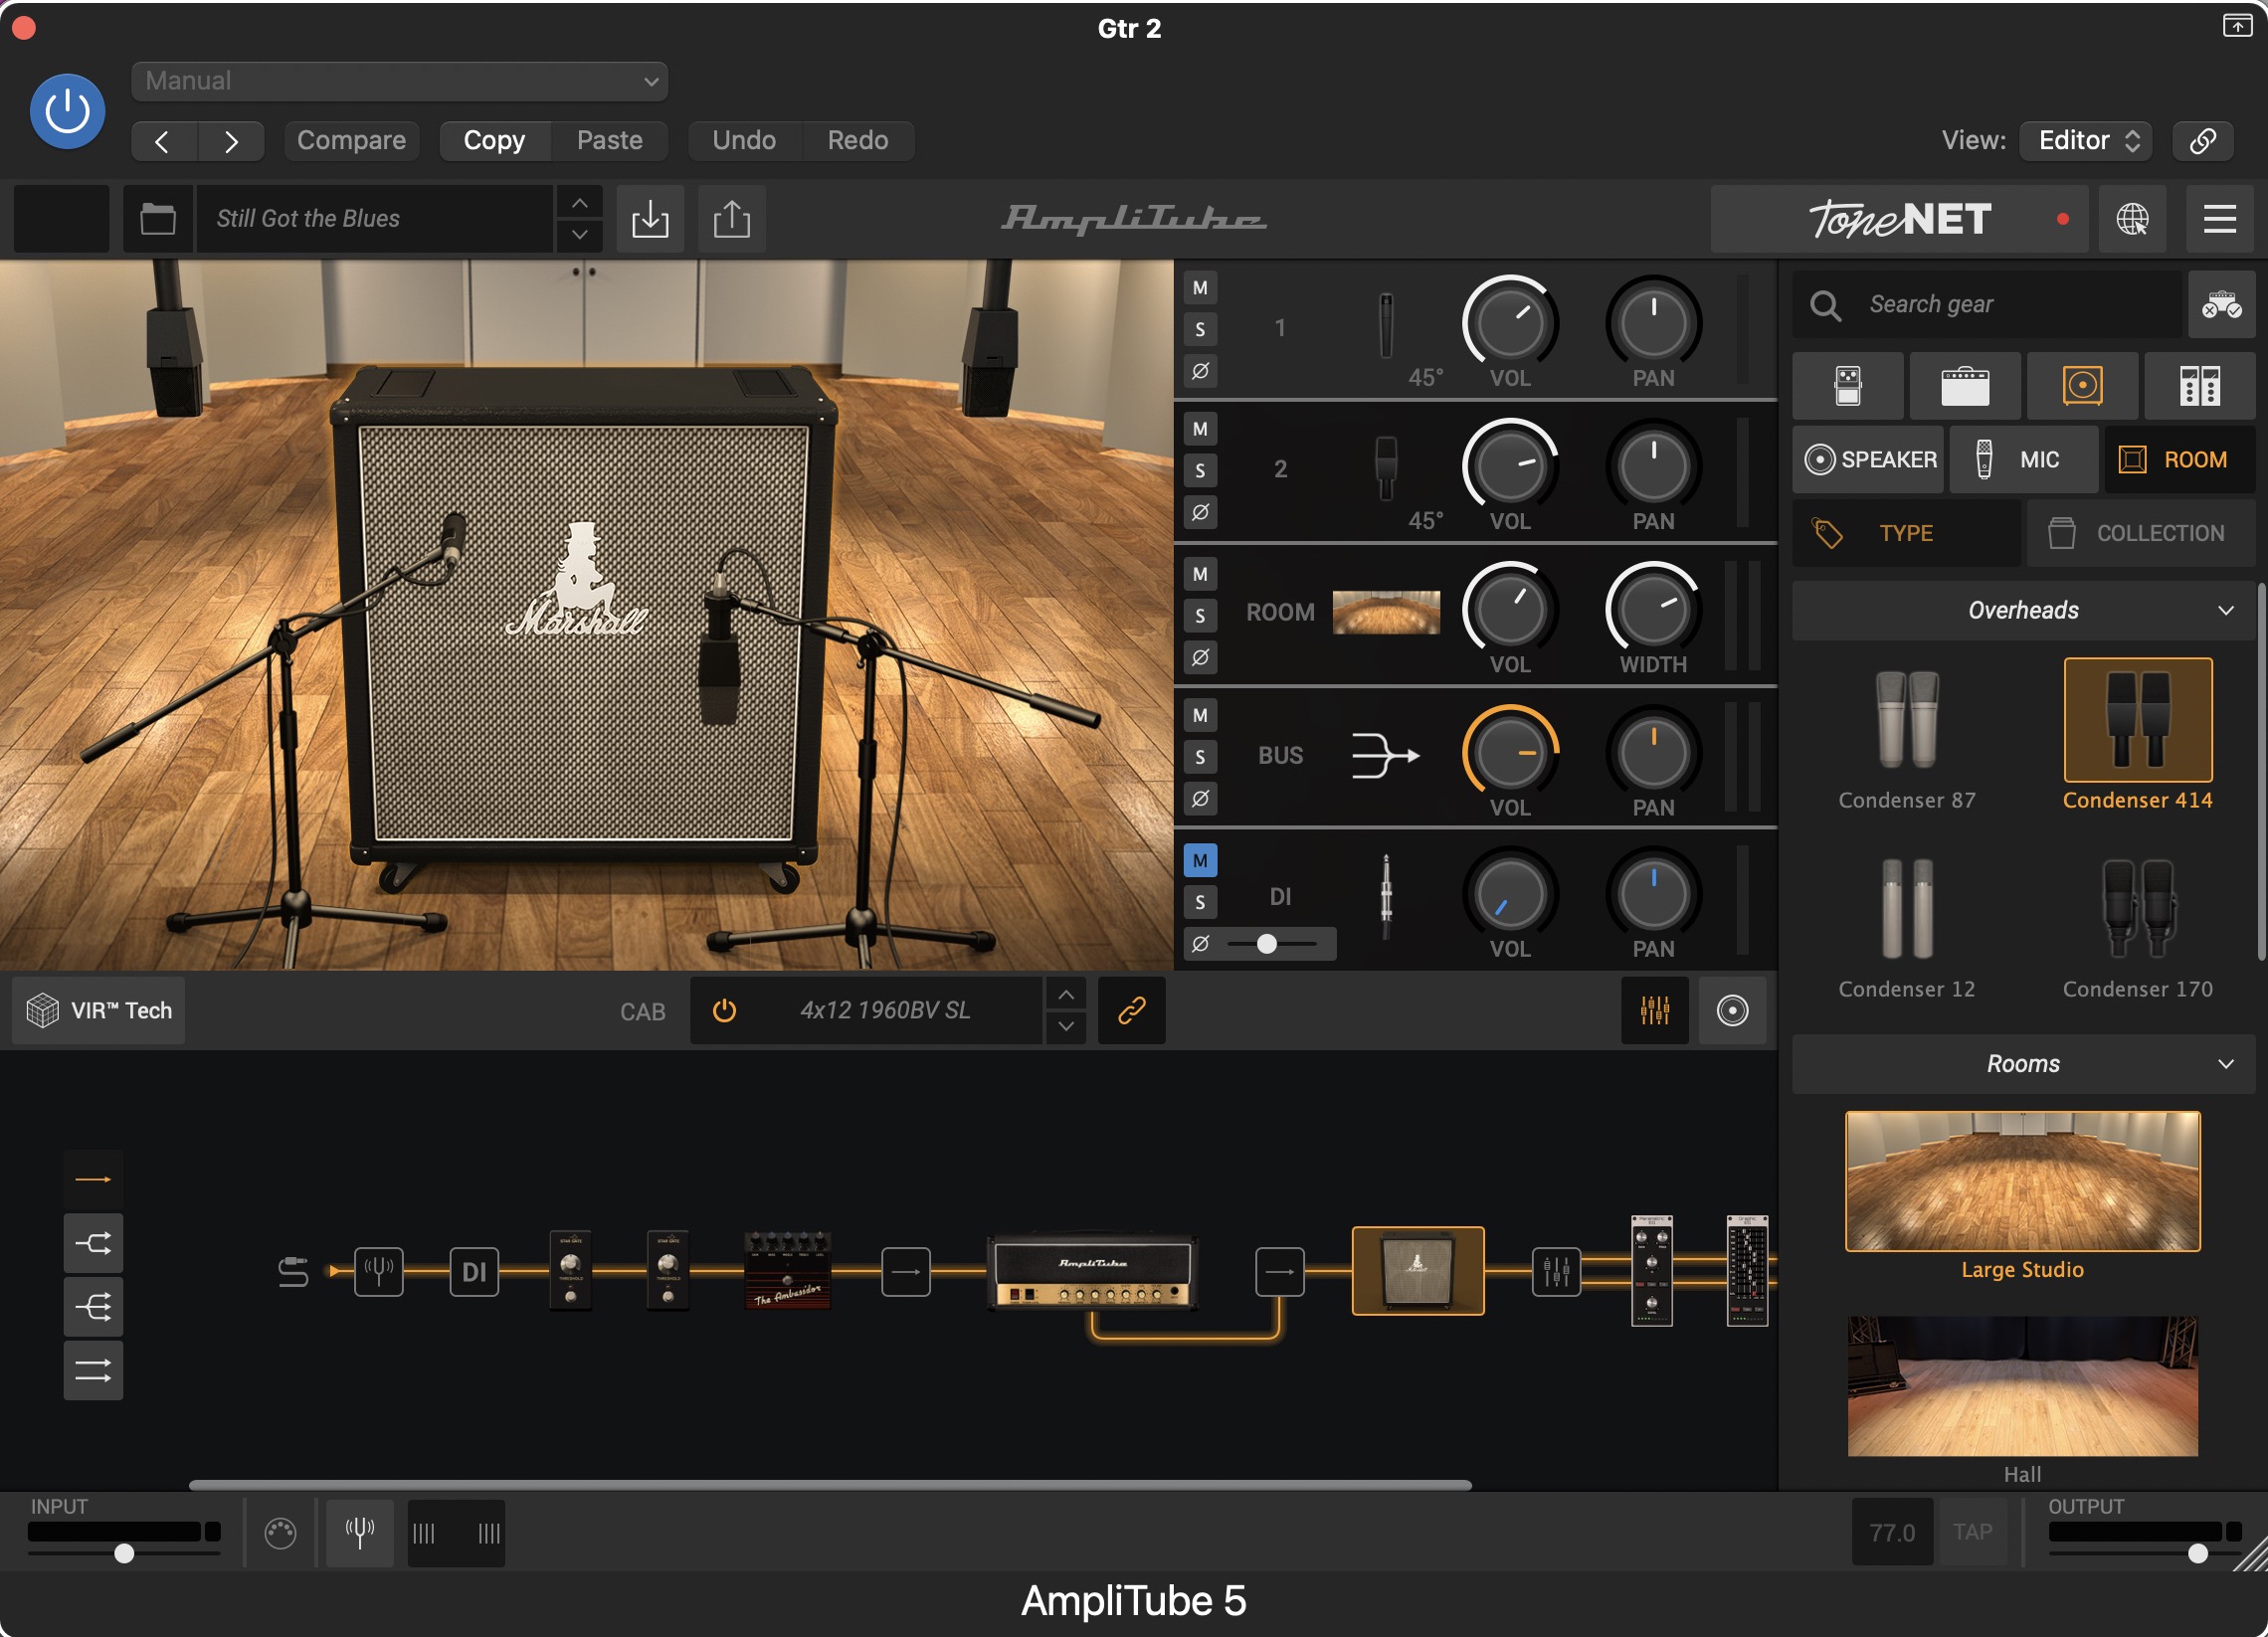Choose the Hall room thumbnail
2268x1637 pixels.
2021,1386
